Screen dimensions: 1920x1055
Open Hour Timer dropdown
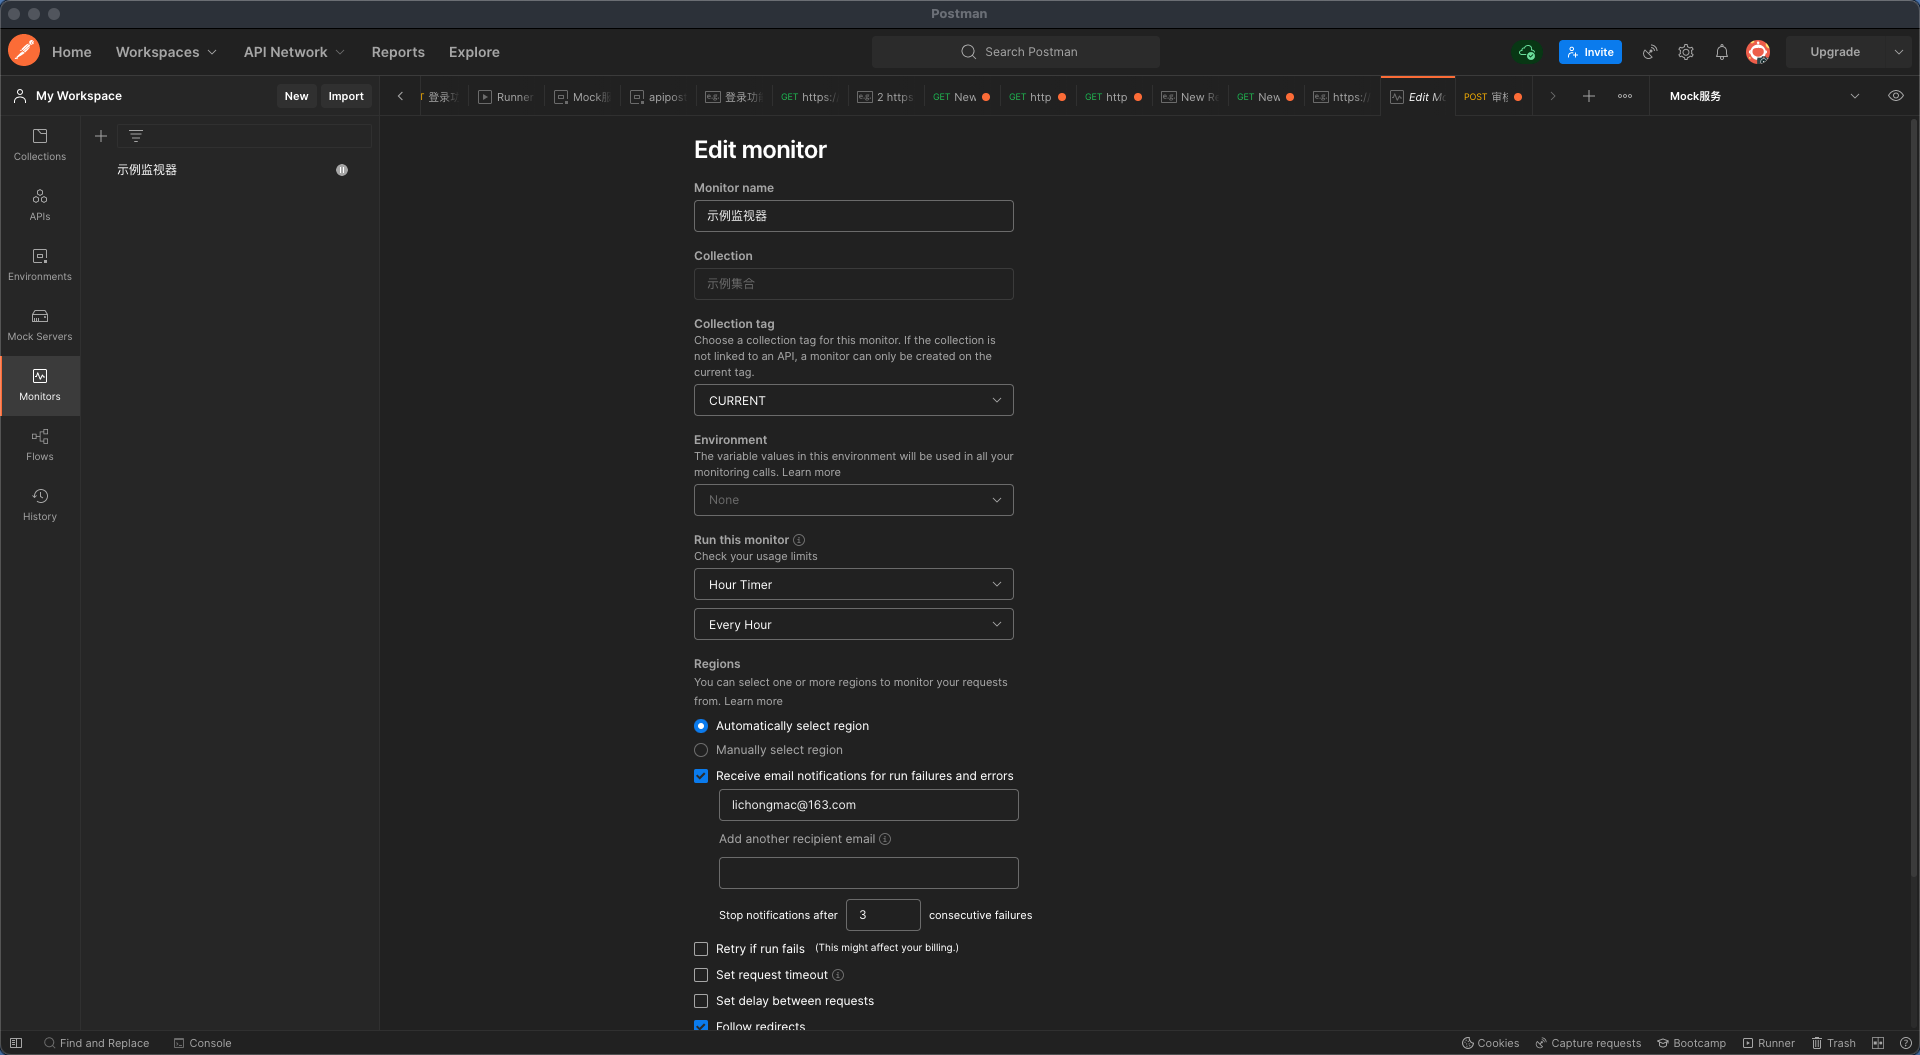pos(854,584)
